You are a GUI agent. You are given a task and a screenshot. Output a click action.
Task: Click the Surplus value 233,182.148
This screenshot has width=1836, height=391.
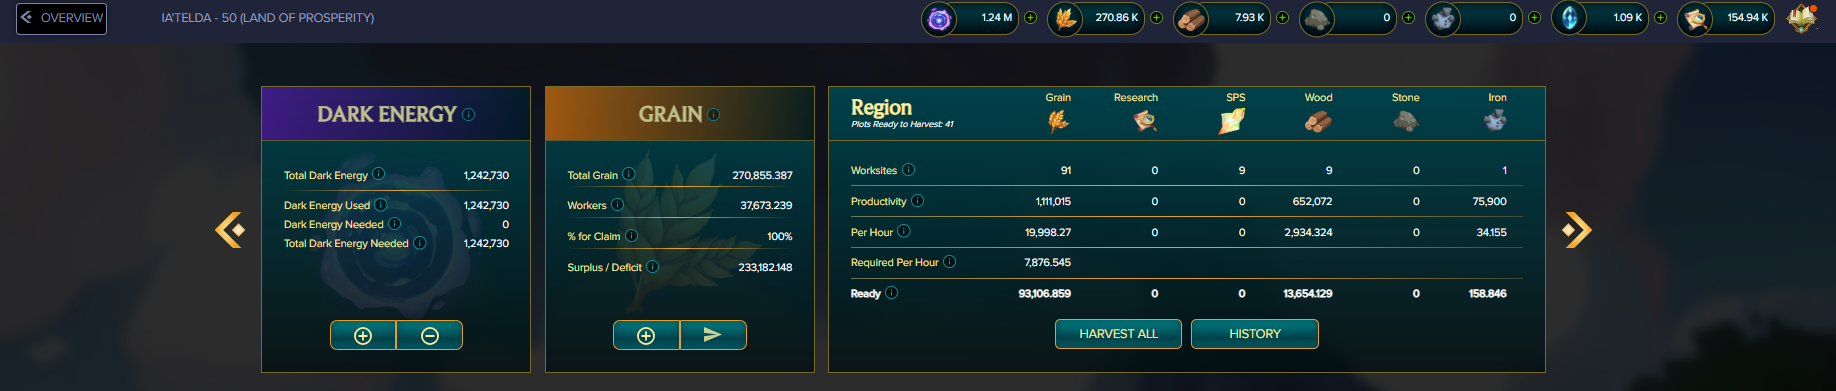tap(765, 267)
